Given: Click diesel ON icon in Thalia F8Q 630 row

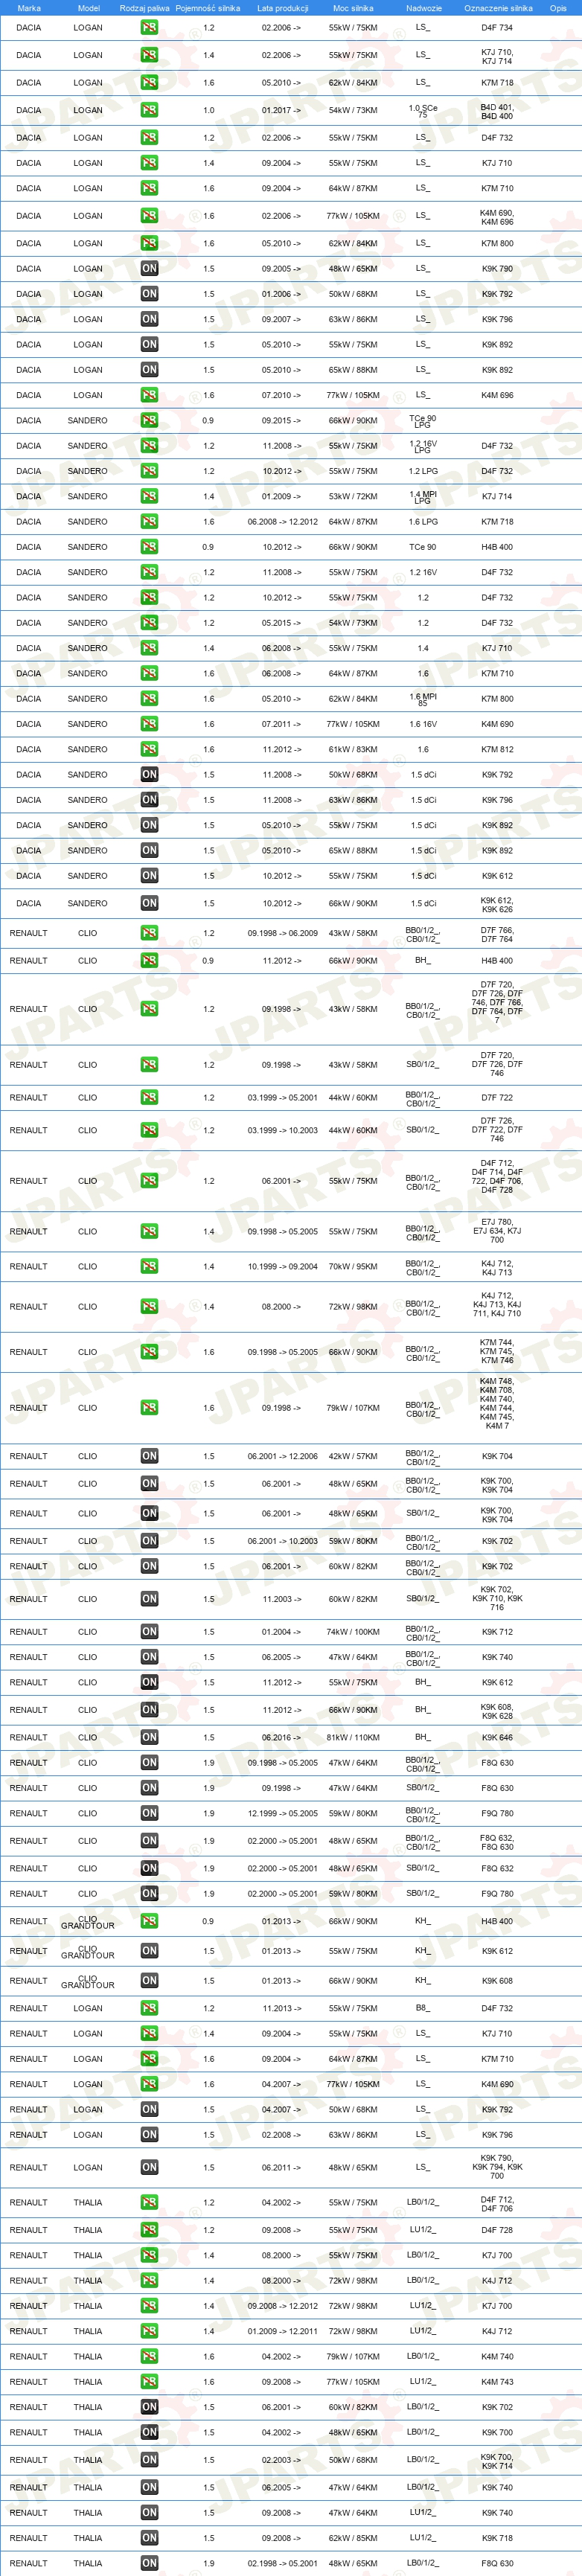Looking at the screenshot, I should click(x=149, y=2562).
